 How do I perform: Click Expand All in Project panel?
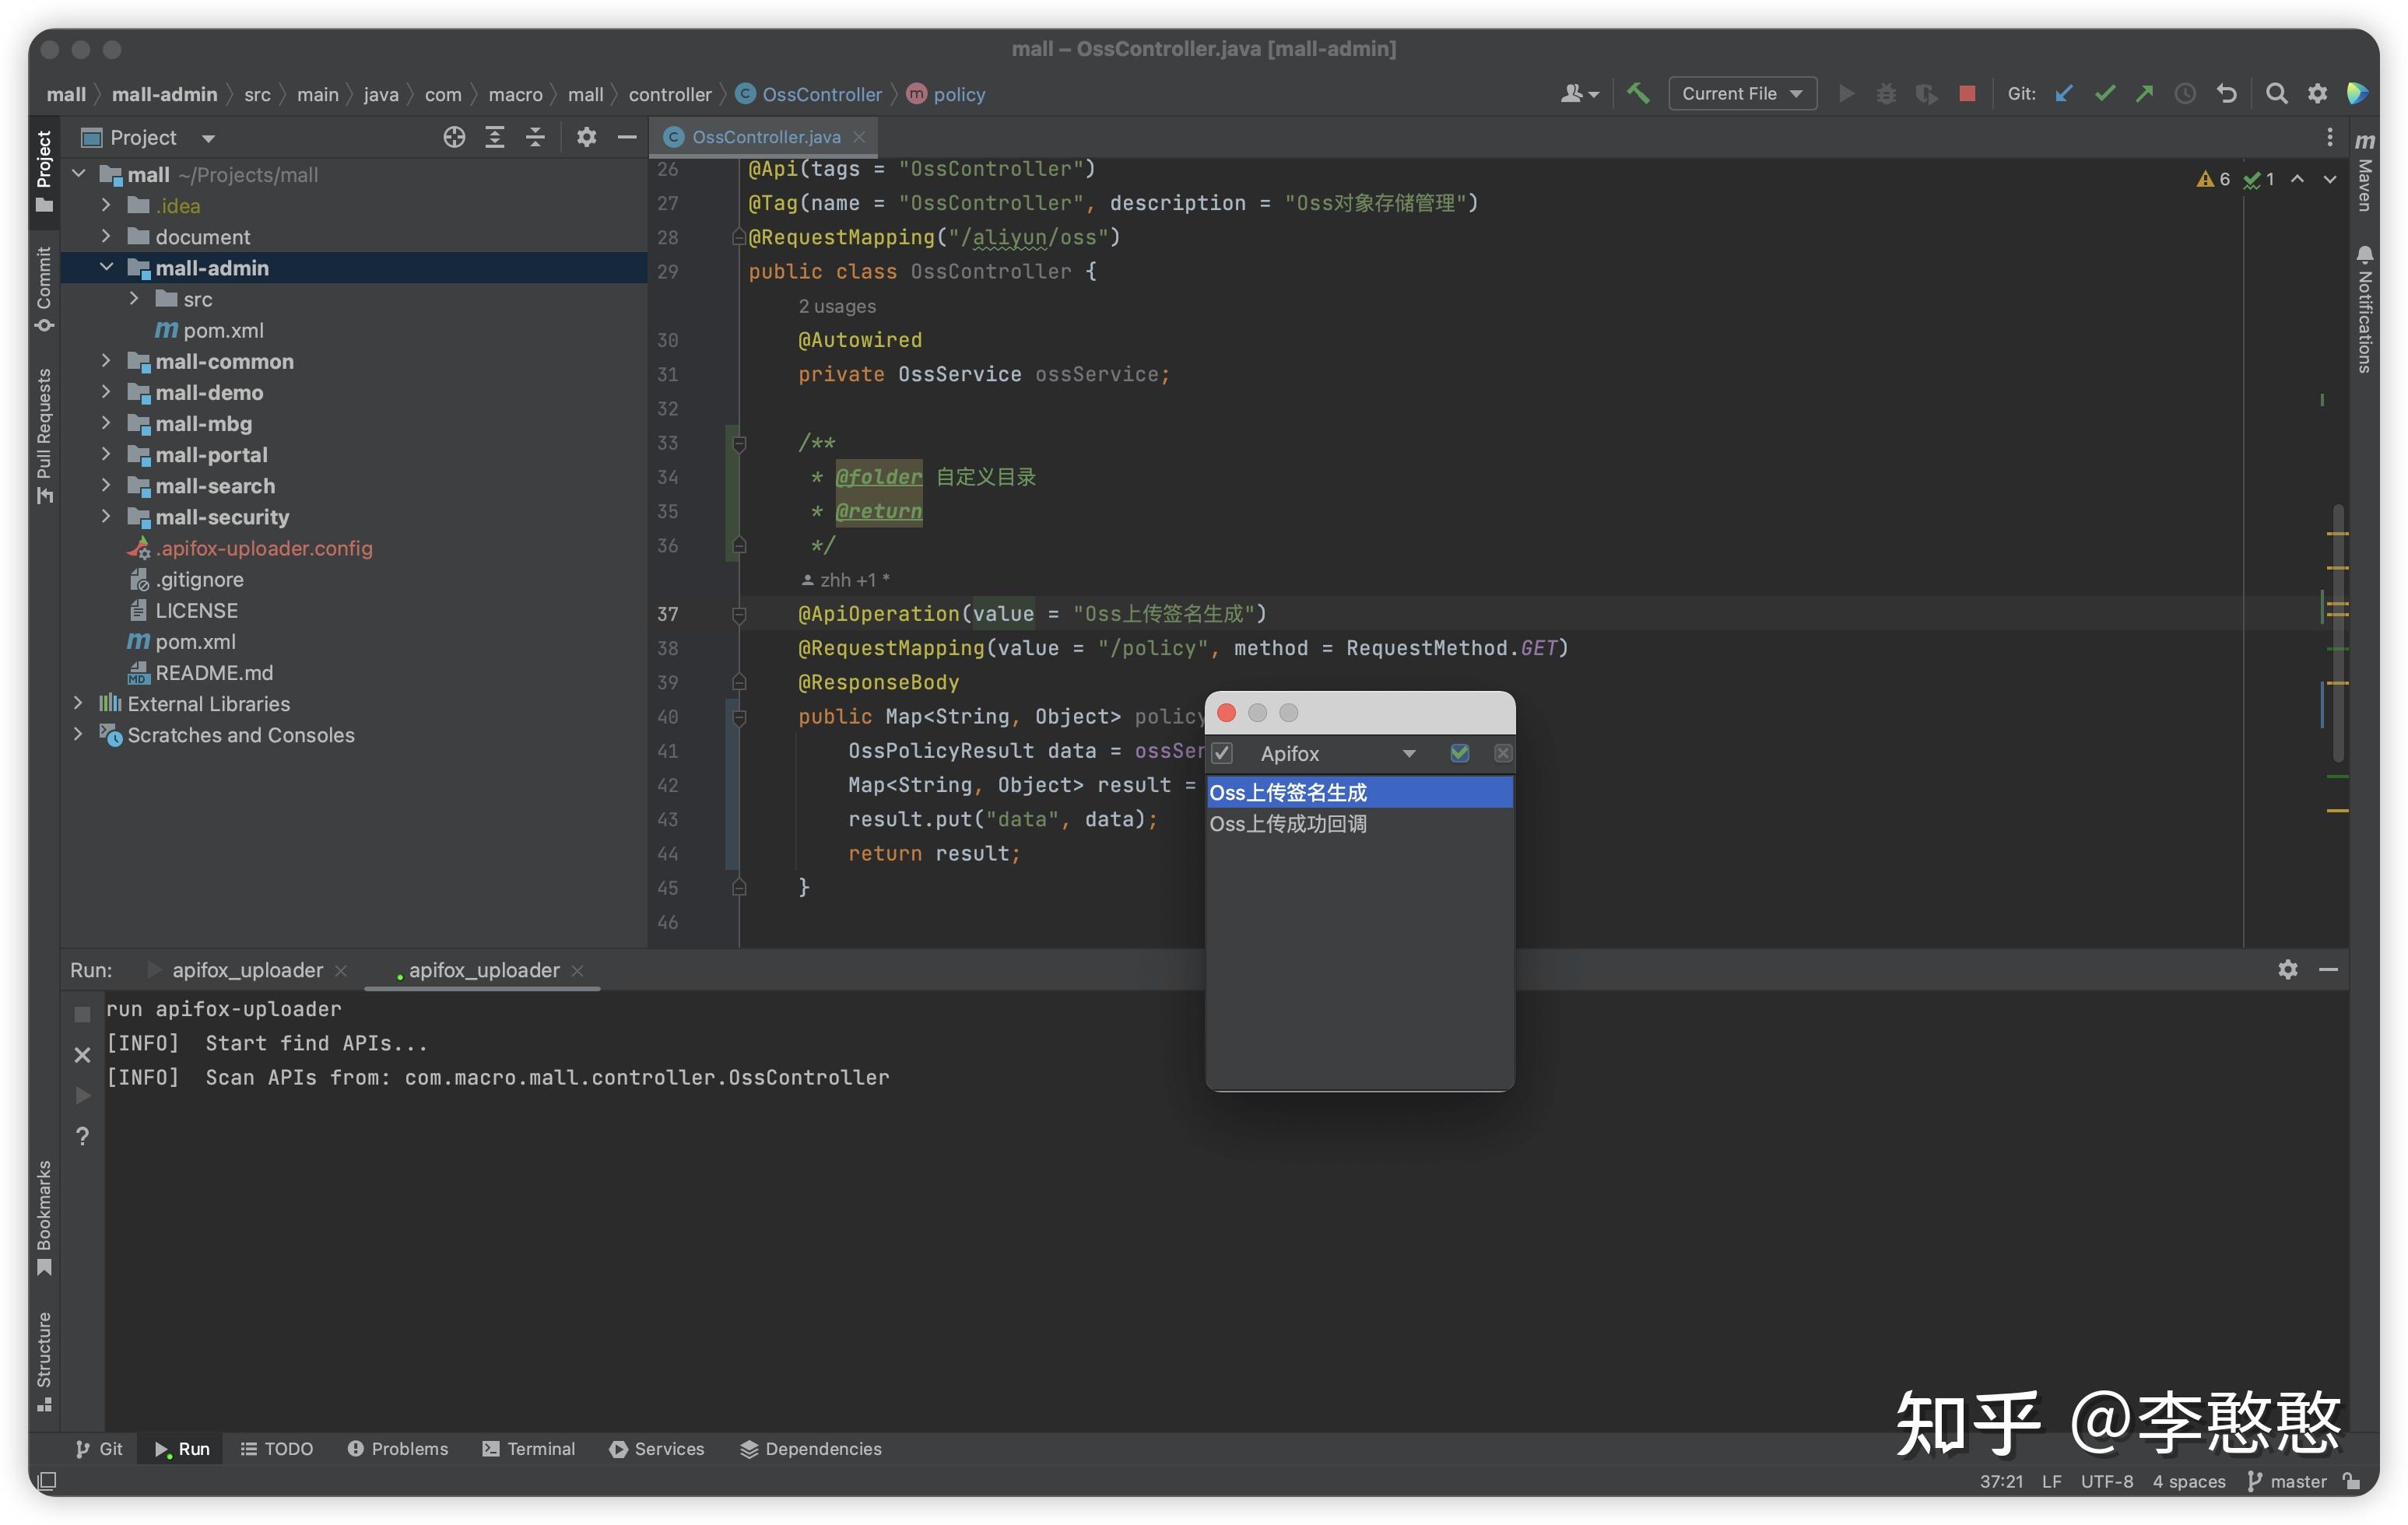[495, 137]
